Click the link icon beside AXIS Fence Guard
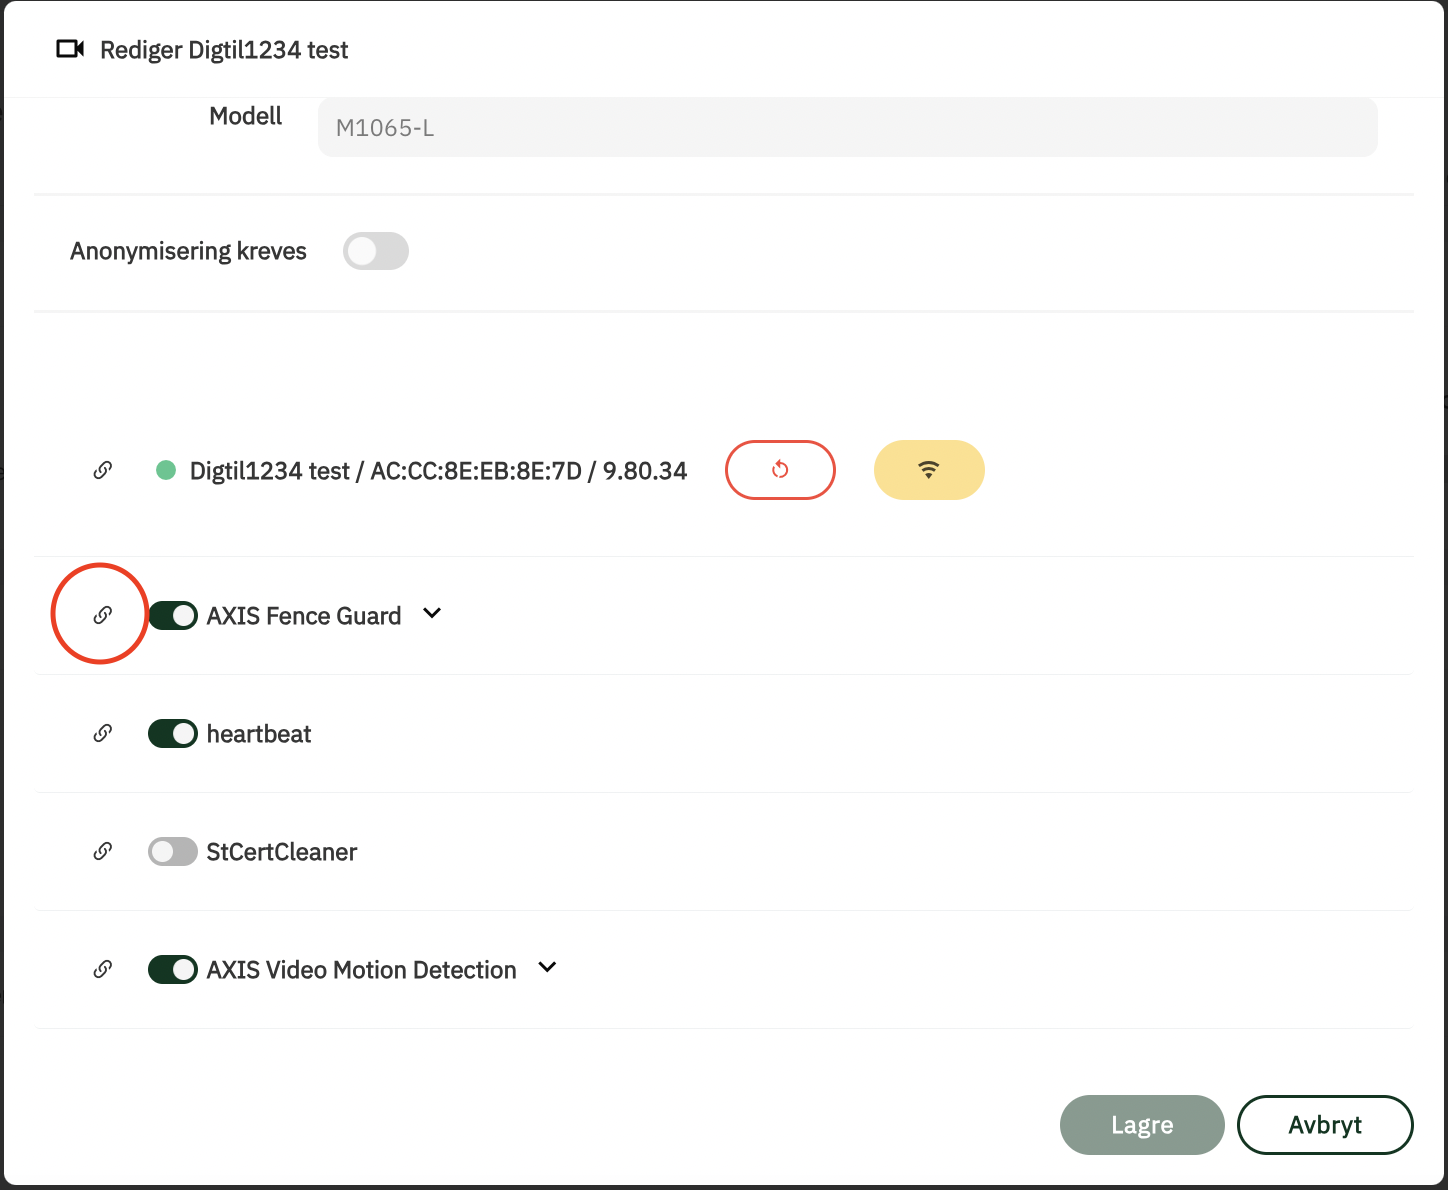Image resolution: width=1448 pixels, height=1190 pixels. click(x=102, y=615)
